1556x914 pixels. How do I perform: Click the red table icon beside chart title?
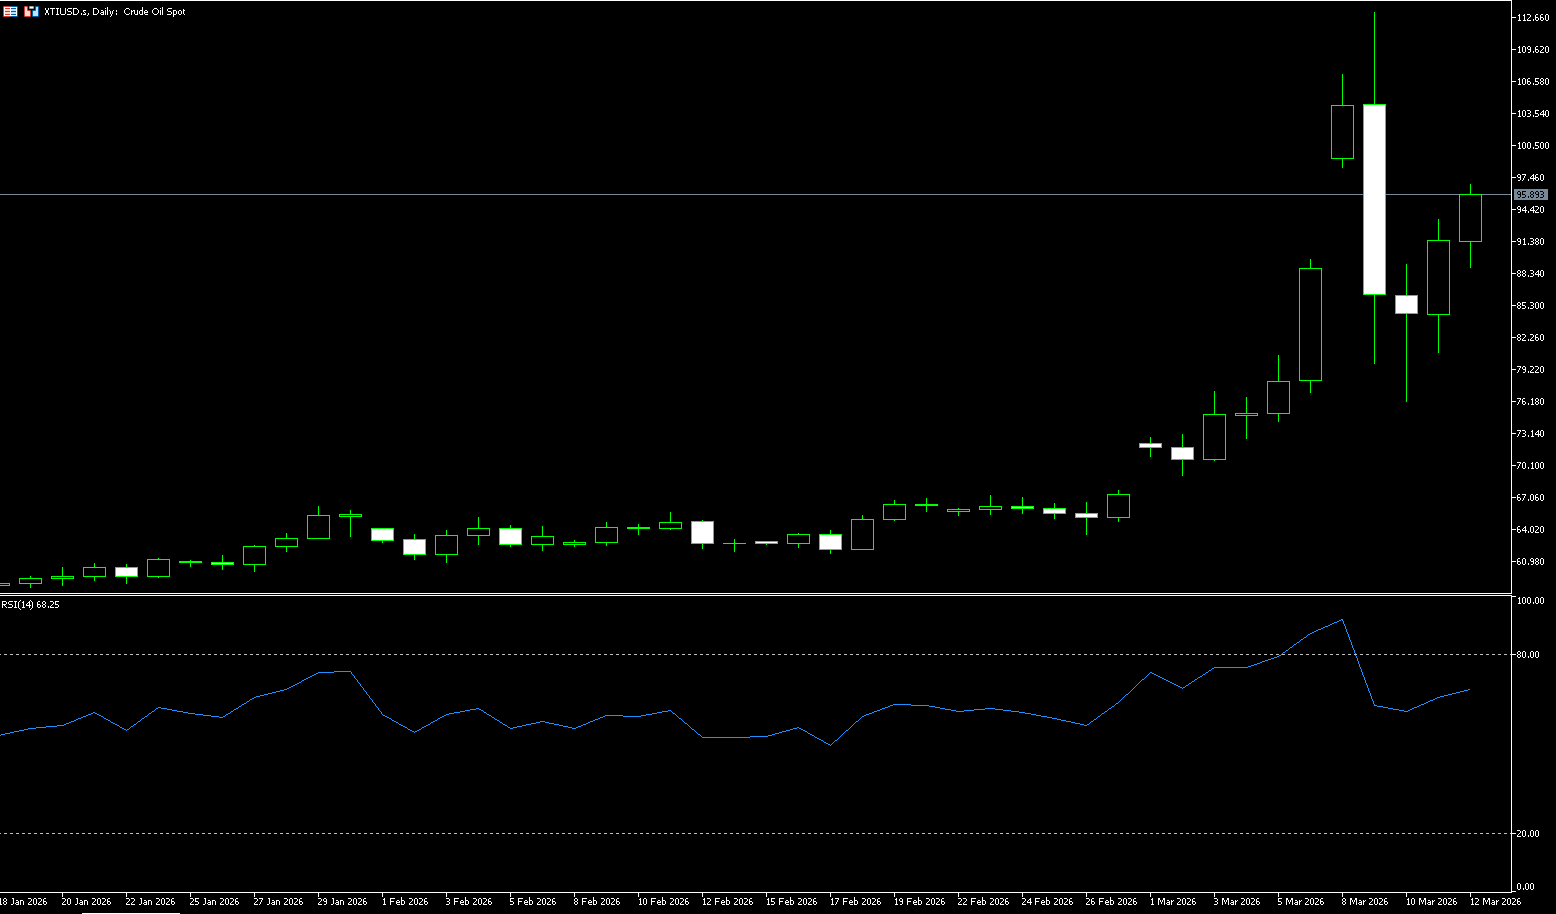coord(10,11)
